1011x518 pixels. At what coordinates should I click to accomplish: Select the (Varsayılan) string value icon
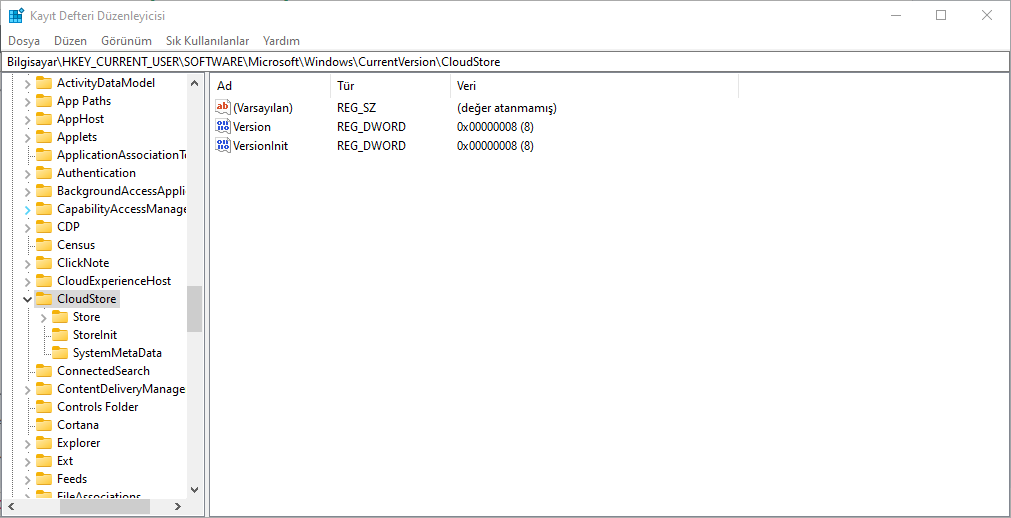(x=222, y=108)
